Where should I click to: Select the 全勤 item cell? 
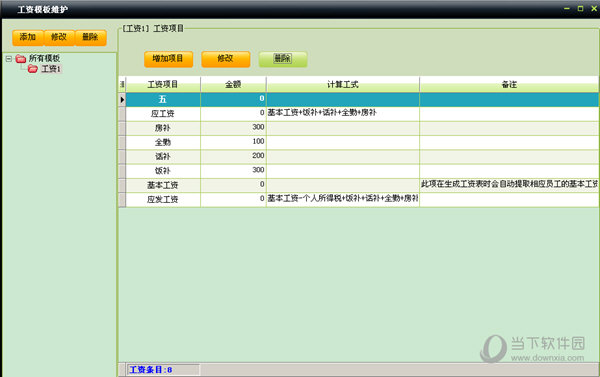[x=163, y=142]
